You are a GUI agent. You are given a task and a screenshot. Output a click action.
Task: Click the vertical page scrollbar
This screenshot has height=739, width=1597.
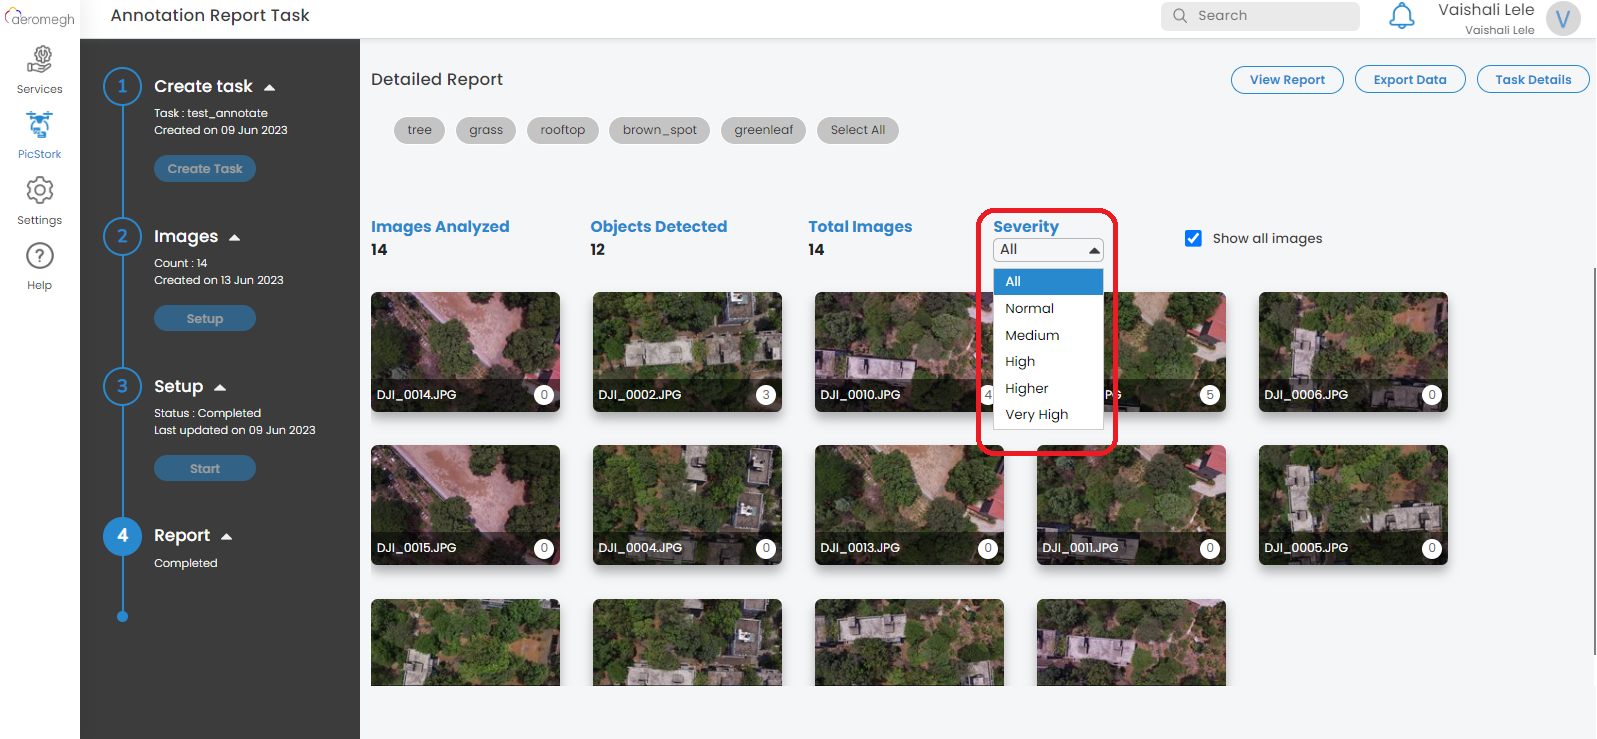[x=1594, y=460]
